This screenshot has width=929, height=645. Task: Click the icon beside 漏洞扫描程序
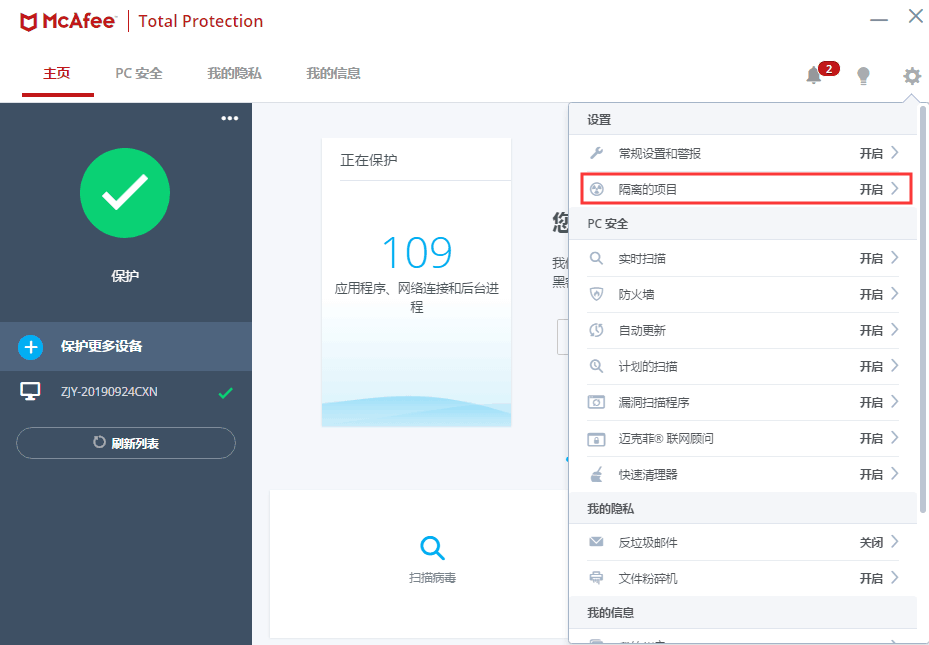(597, 402)
